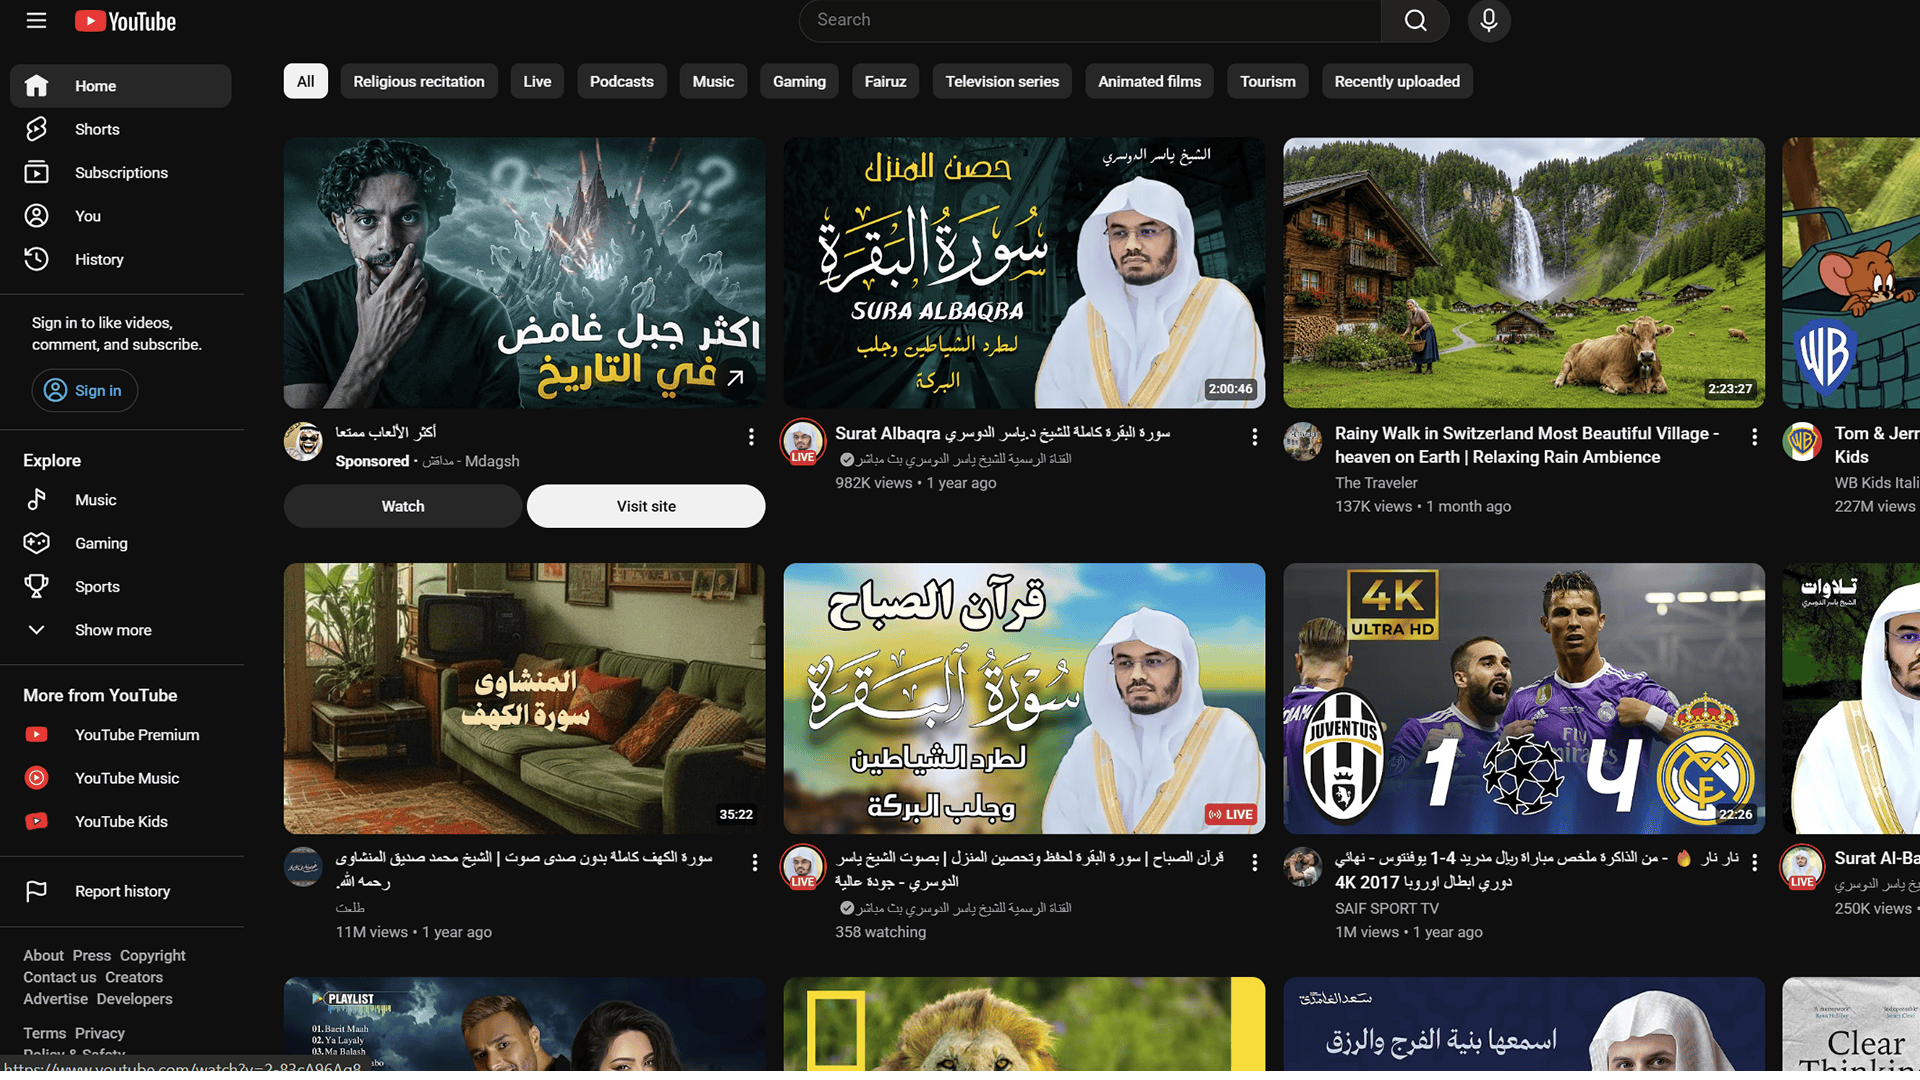Screen dimensions: 1920x1080
Task: Click the Explore Music note icon
Action: tap(36, 500)
